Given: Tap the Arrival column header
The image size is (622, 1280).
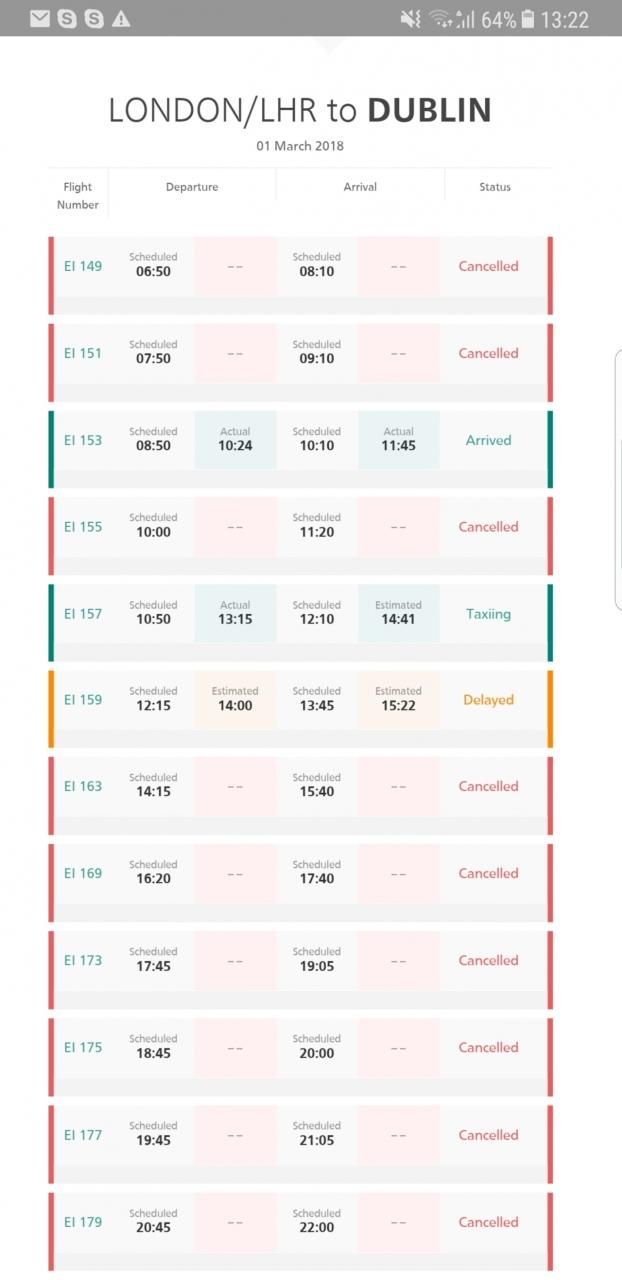Looking at the screenshot, I should click(360, 187).
